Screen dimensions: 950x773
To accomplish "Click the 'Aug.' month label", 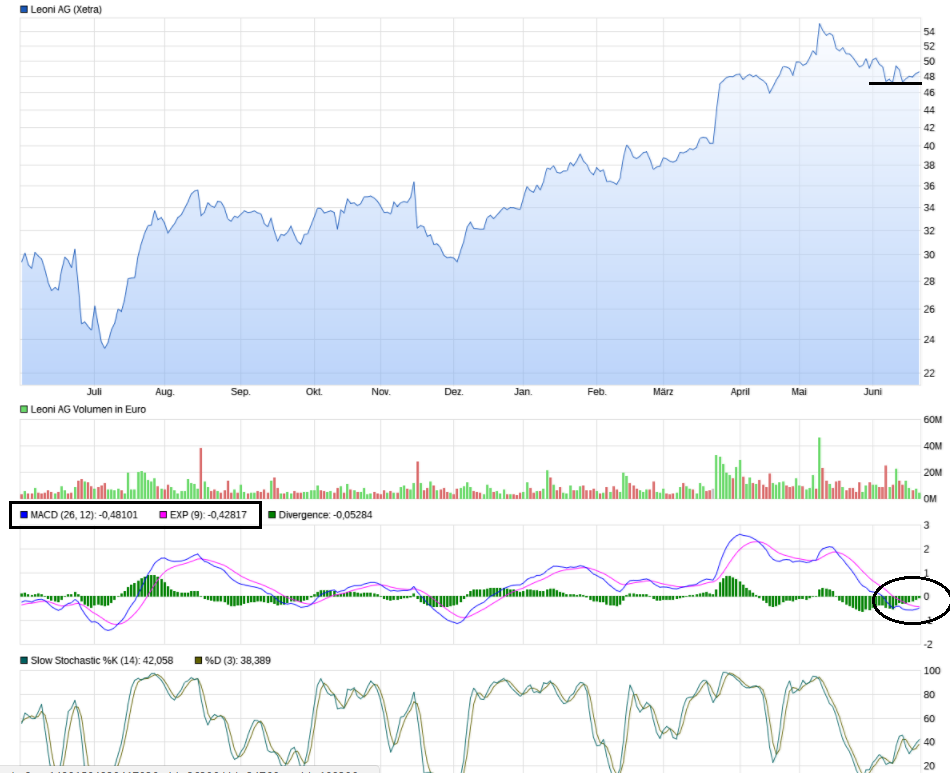I will click(165, 392).
